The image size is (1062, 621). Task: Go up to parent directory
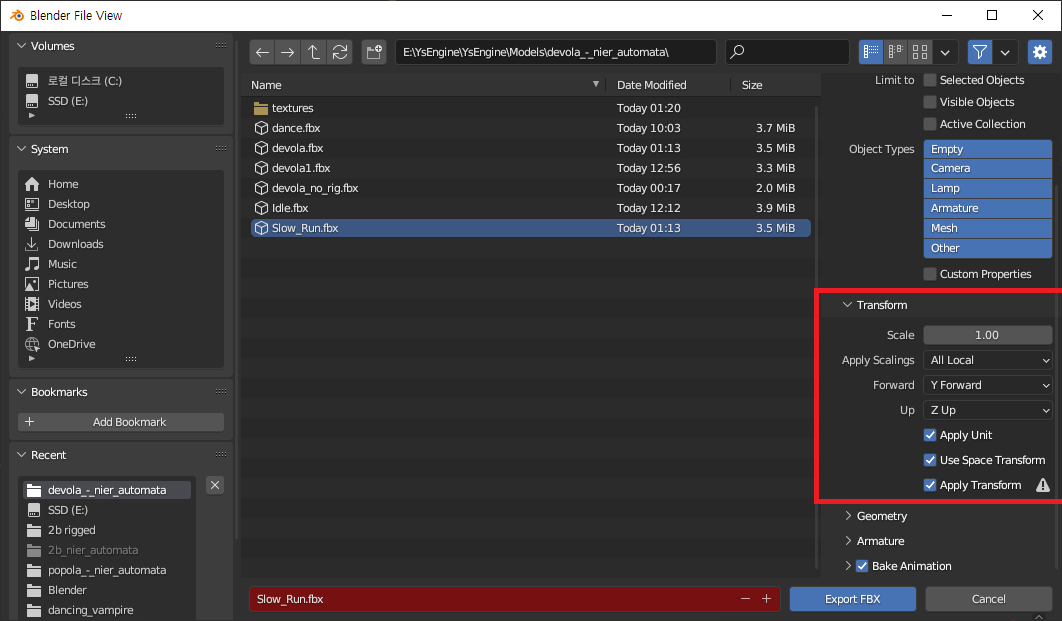314,52
